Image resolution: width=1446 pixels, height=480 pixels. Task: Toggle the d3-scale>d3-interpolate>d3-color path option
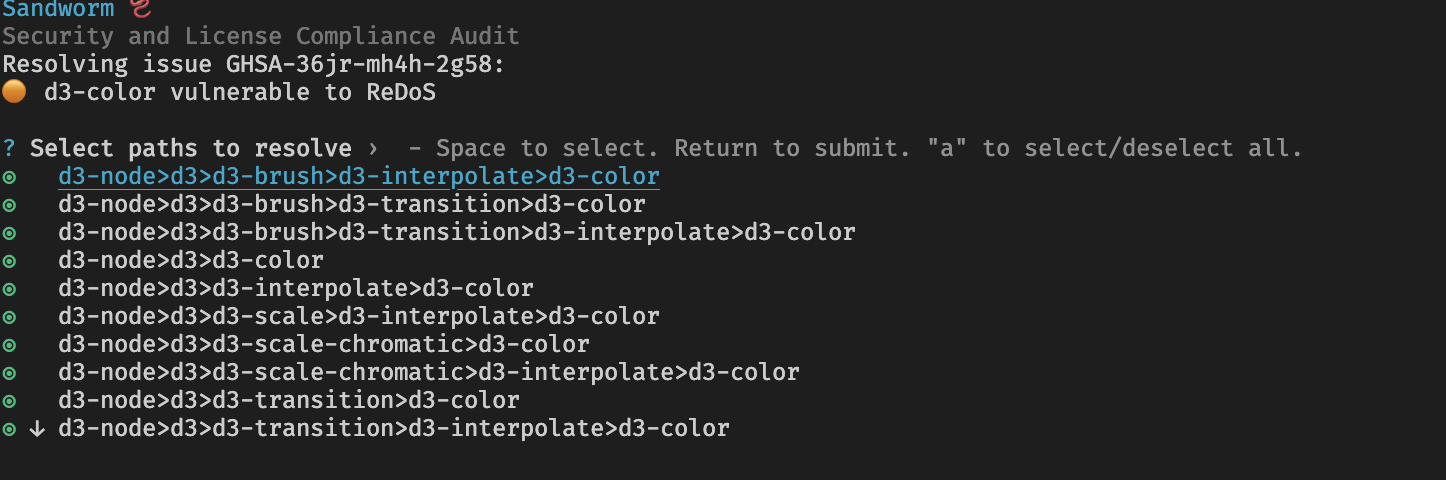pyautogui.click(x=358, y=317)
